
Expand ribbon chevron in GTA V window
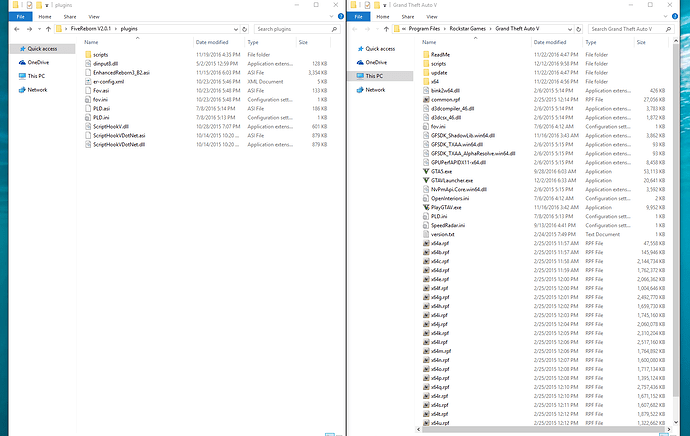(666, 16)
